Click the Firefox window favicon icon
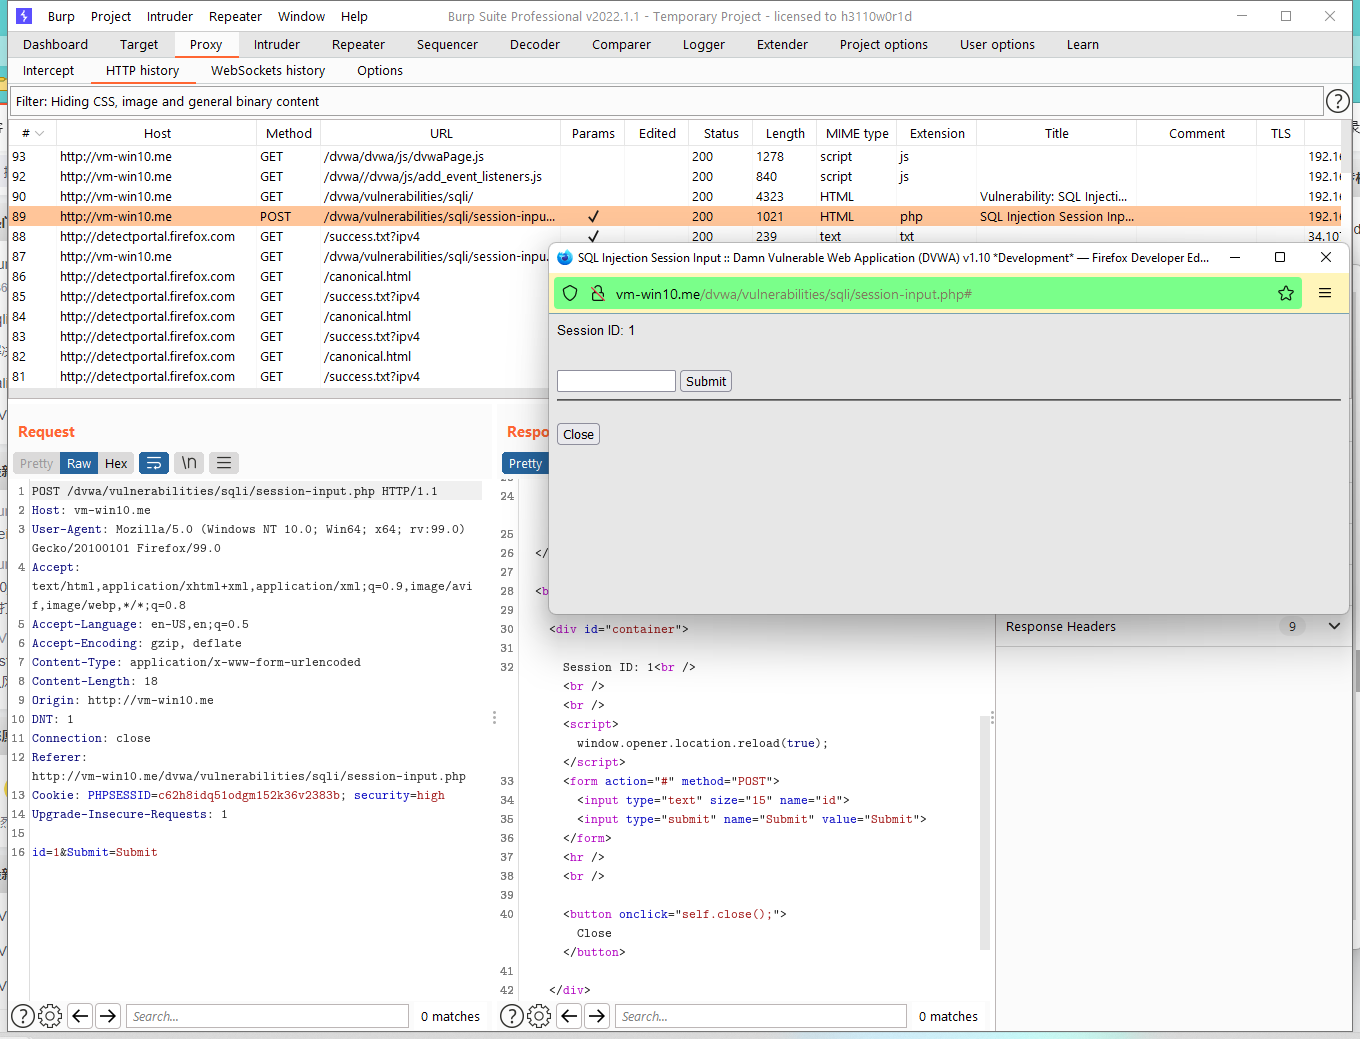Screen dimensions: 1360x1039 (565, 257)
